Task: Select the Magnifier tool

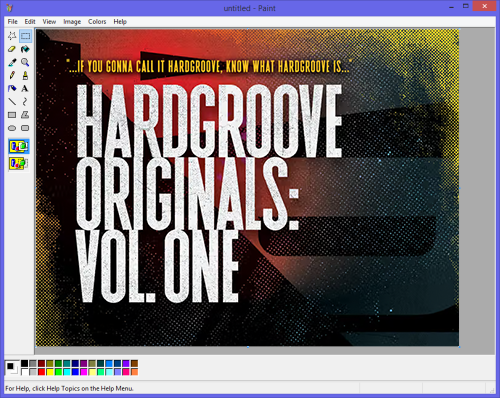Action: [x=25, y=62]
